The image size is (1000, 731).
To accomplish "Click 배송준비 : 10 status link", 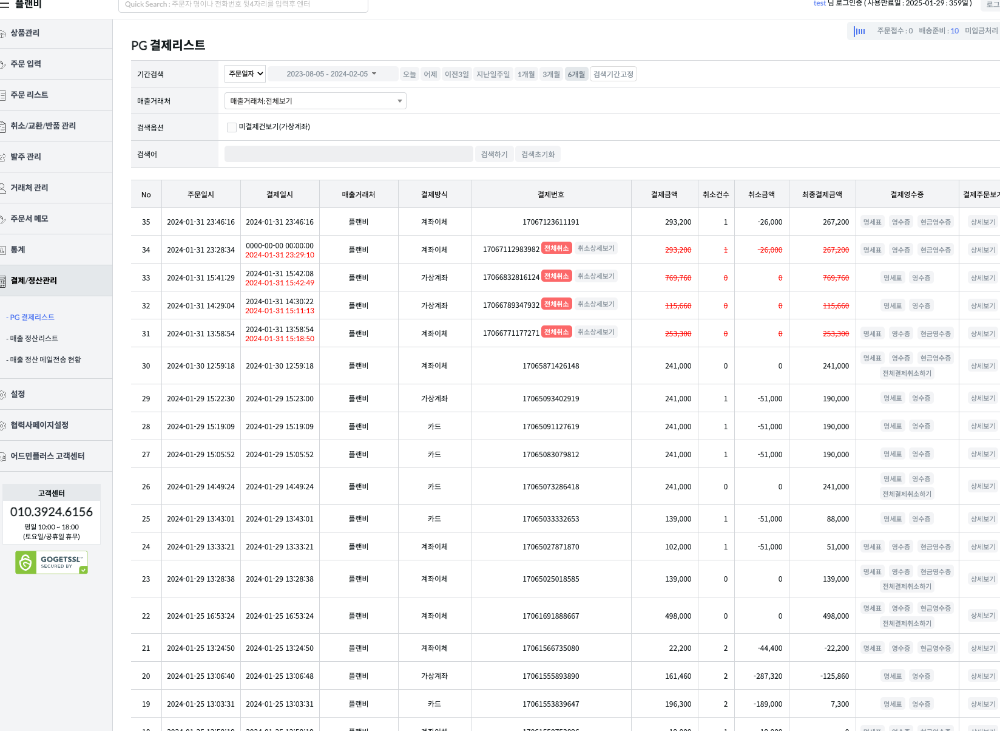I will (x=939, y=31).
